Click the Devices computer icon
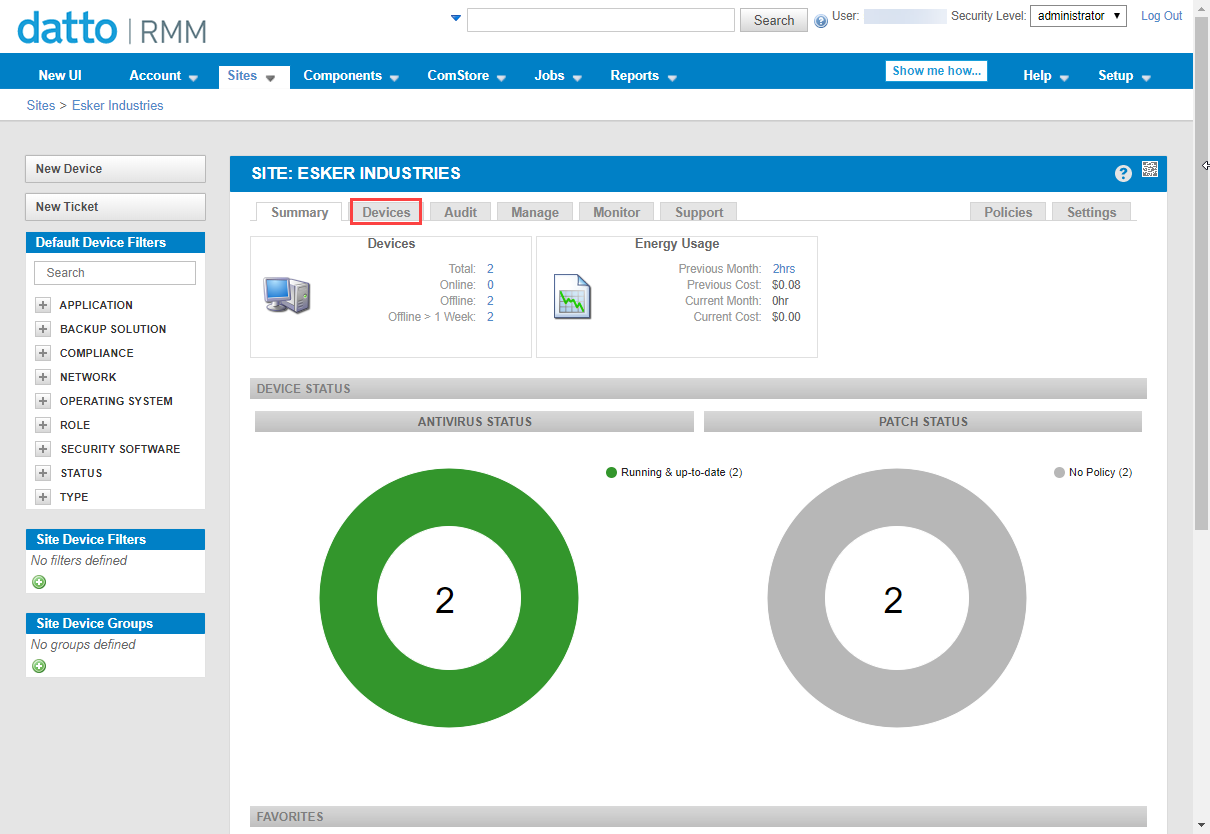The image size is (1210, 834). click(x=287, y=294)
